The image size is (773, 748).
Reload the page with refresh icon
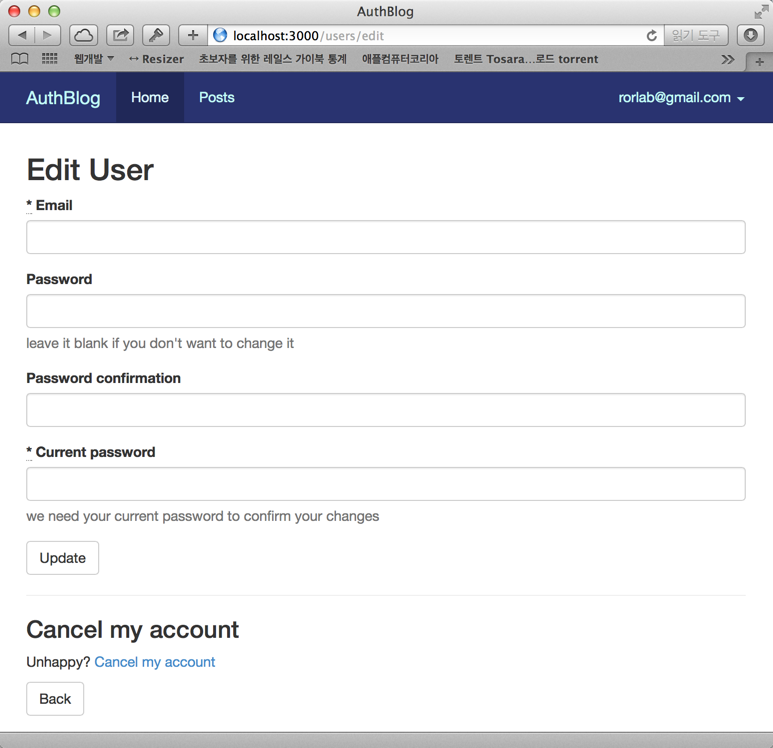[651, 35]
